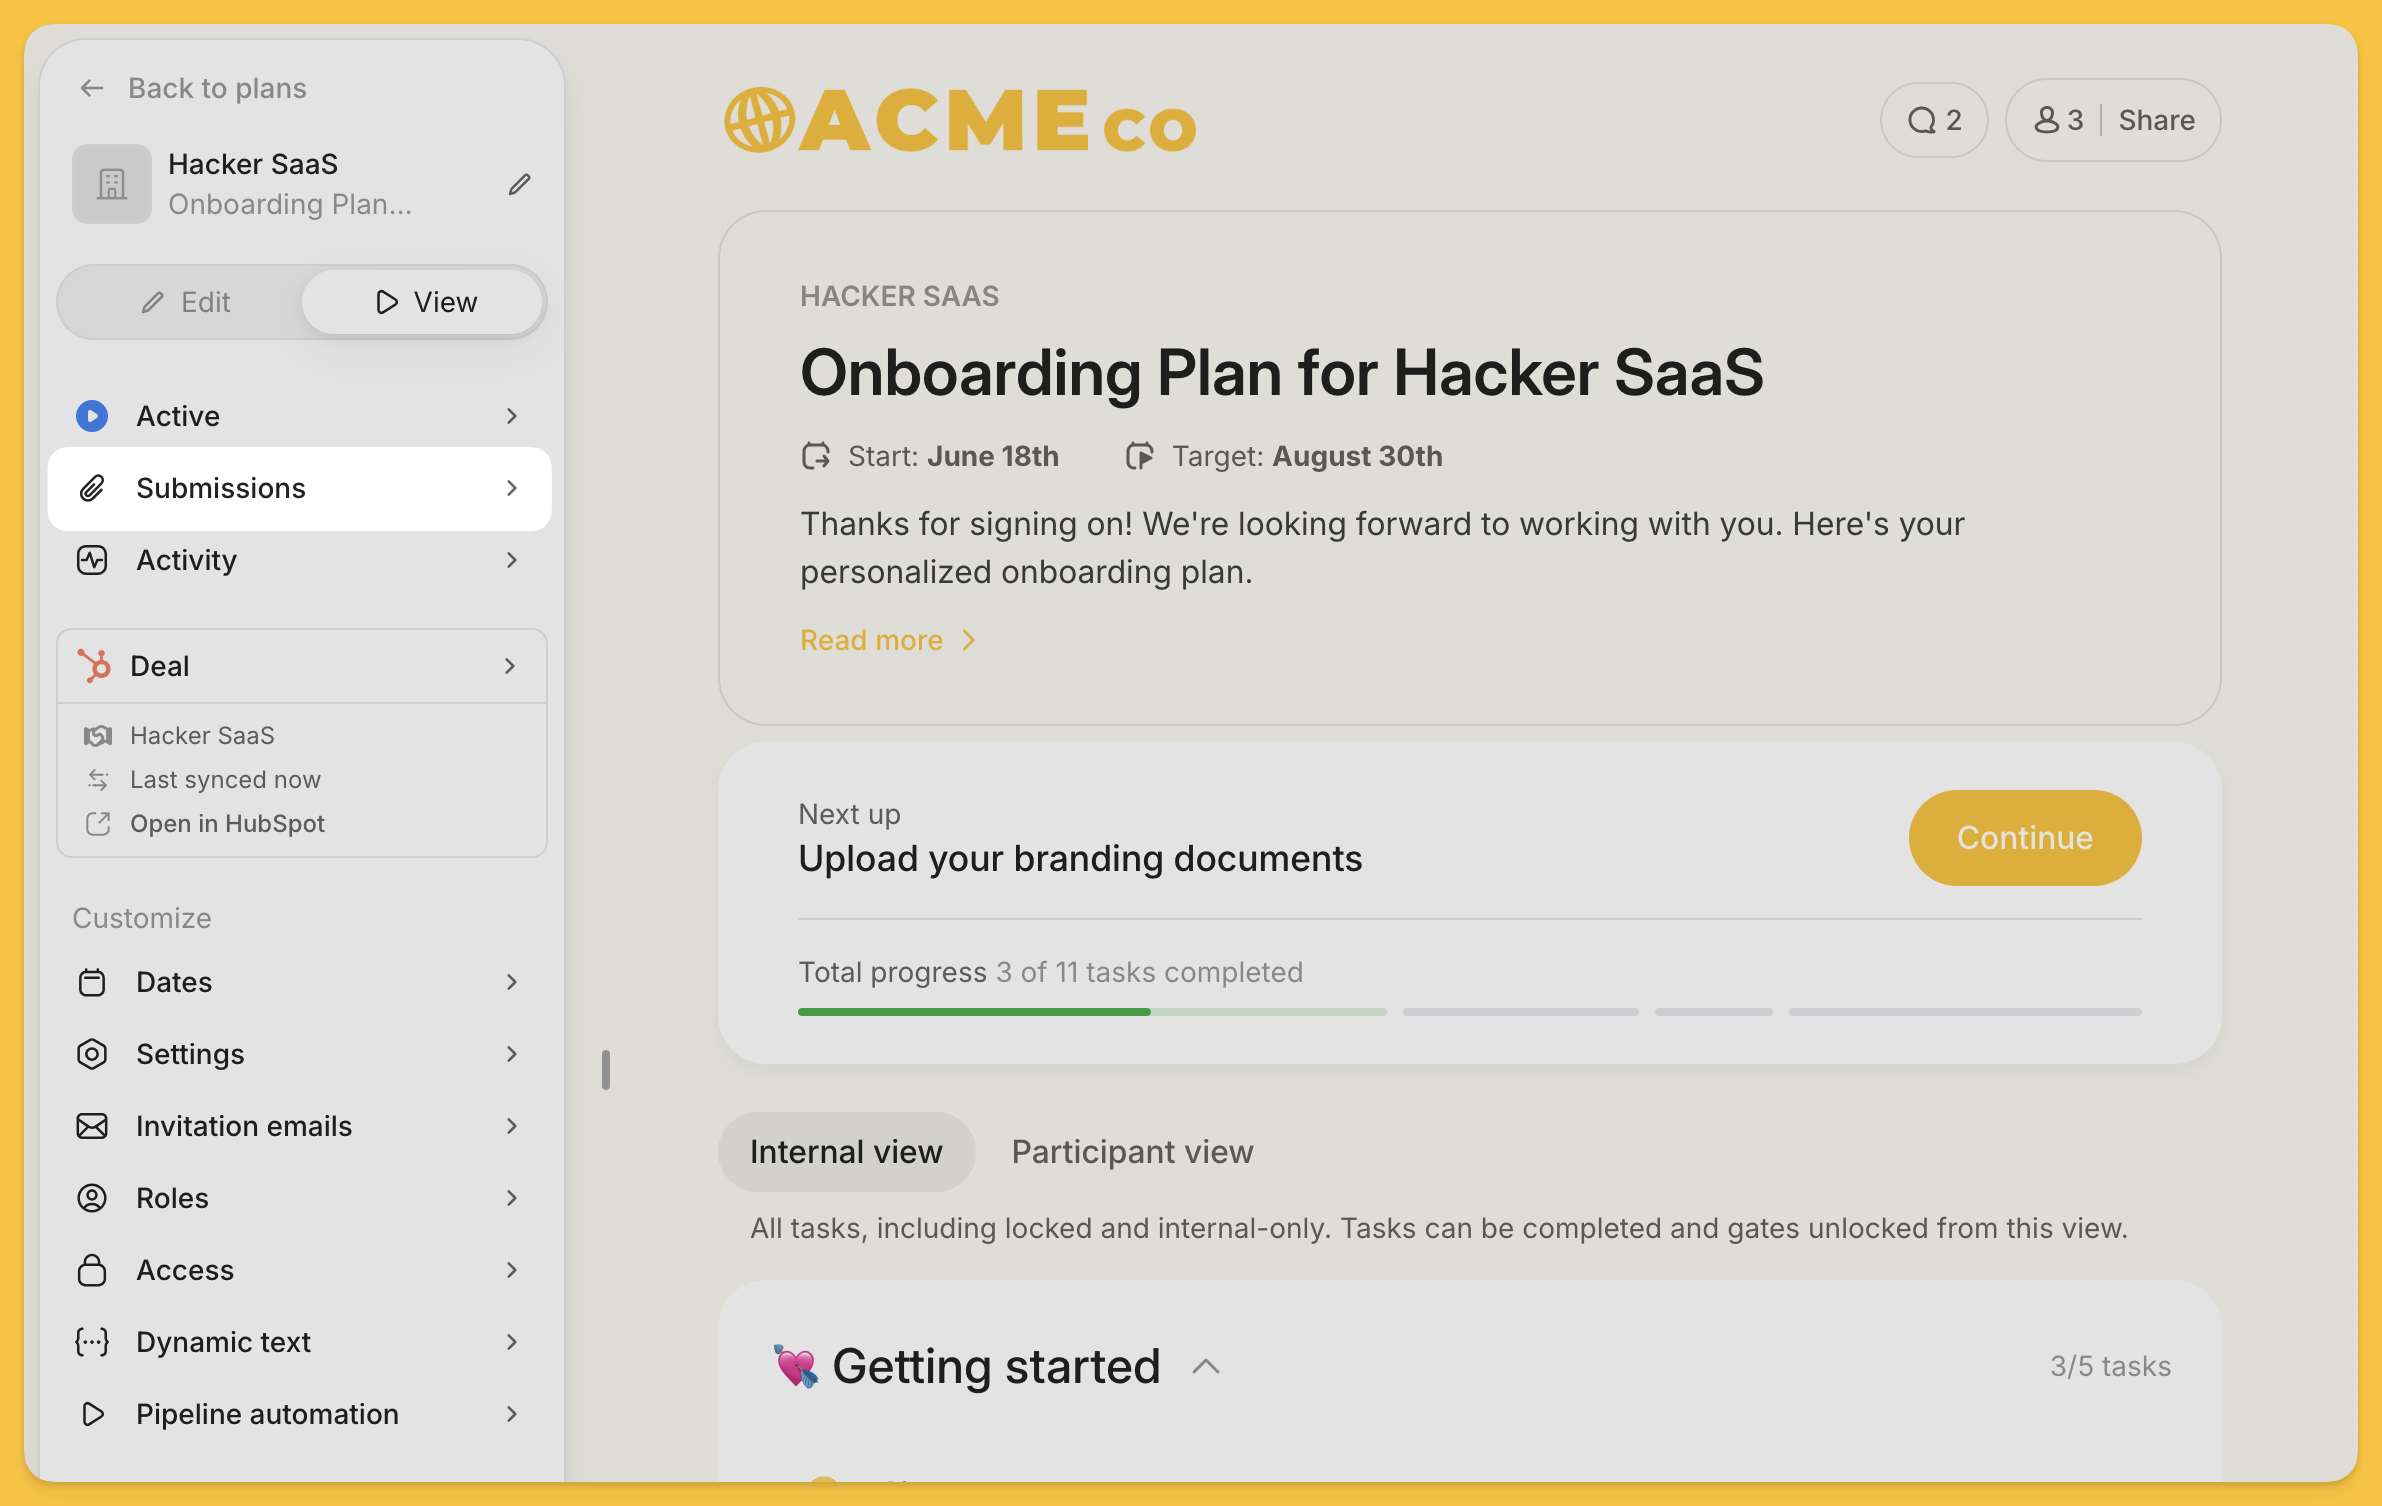Click the green total progress bar
Image resolution: width=2382 pixels, height=1506 pixels.
tap(974, 1012)
